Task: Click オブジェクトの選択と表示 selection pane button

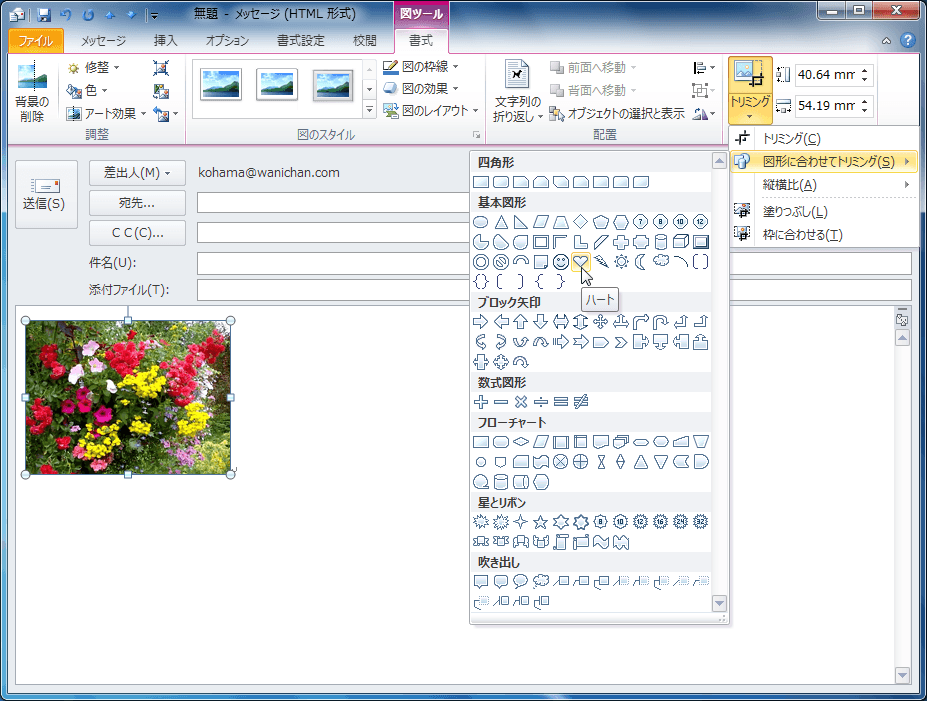Action: click(x=617, y=113)
